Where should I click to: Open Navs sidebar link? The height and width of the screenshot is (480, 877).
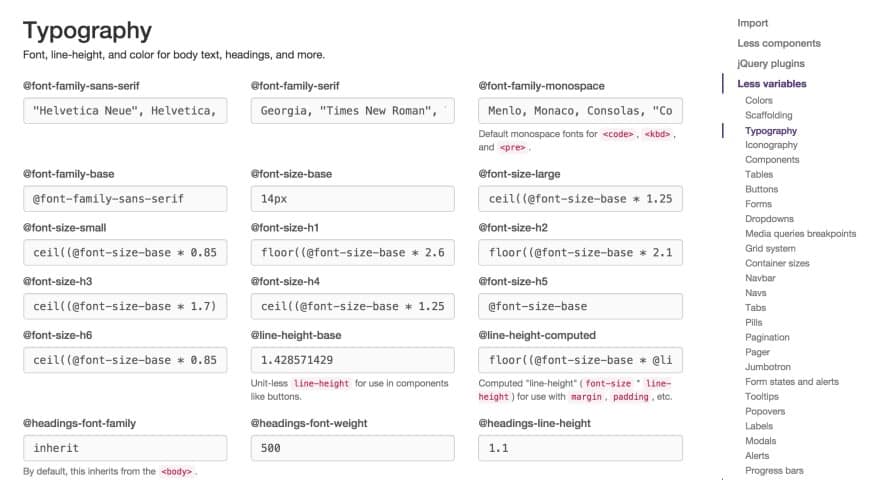[756, 293]
